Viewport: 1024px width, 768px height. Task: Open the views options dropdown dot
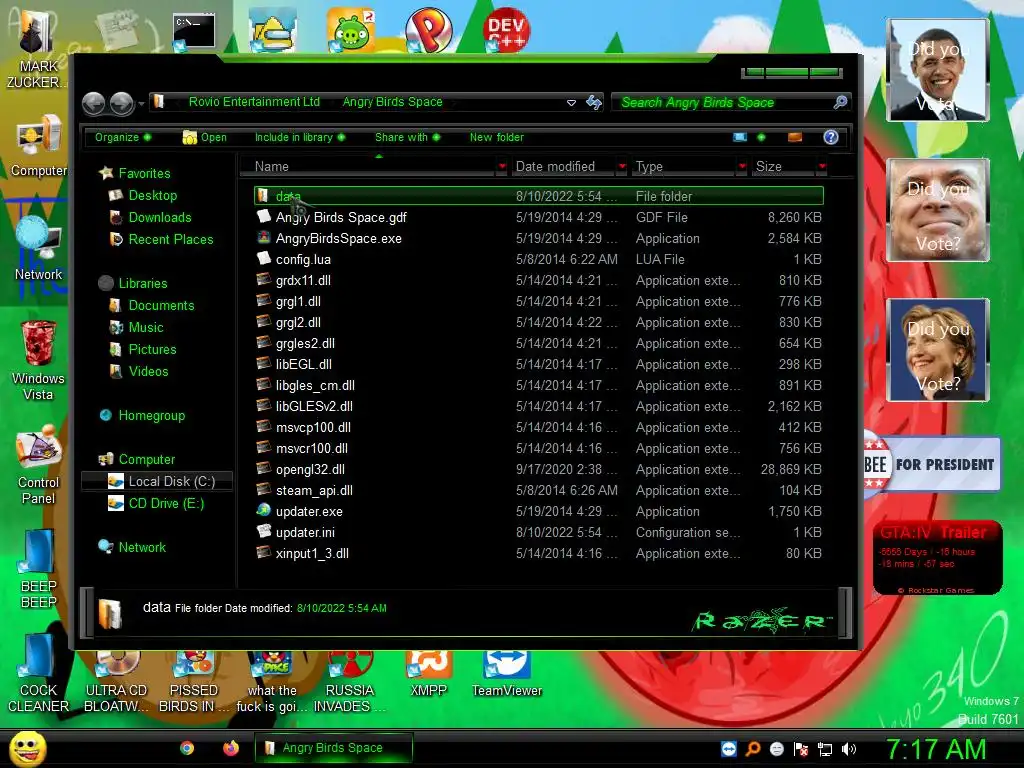coord(761,137)
